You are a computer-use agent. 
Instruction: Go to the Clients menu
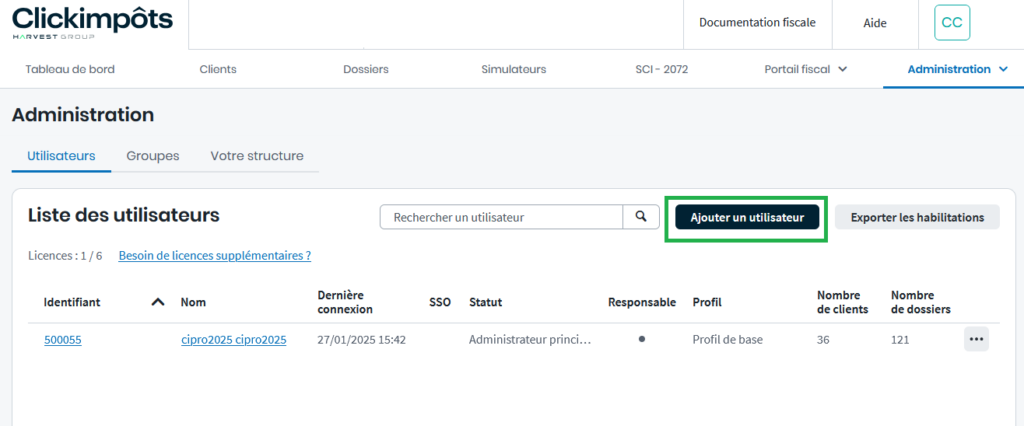tap(218, 69)
